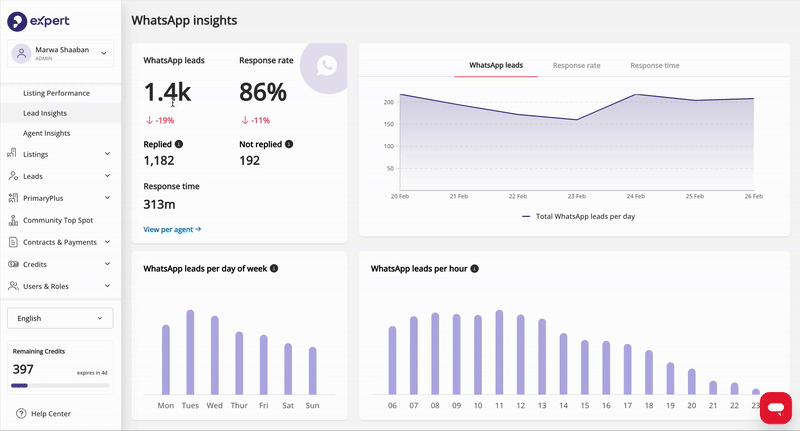The height and width of the screenshot is (431, 800).
Task: Open Community Top Spot menu item
Action: [58, 220]
